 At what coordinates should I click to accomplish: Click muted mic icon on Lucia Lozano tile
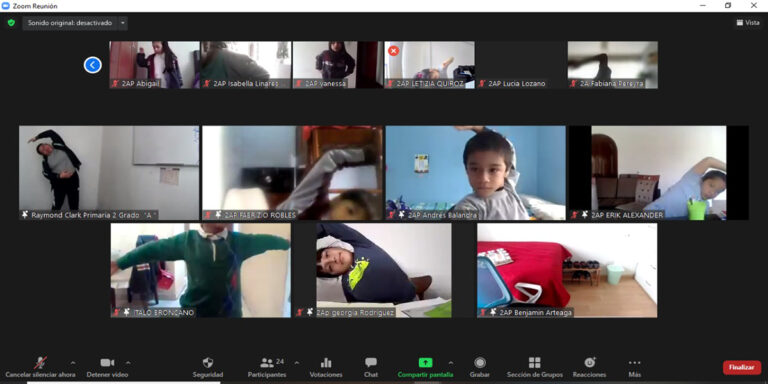[482, 84]
